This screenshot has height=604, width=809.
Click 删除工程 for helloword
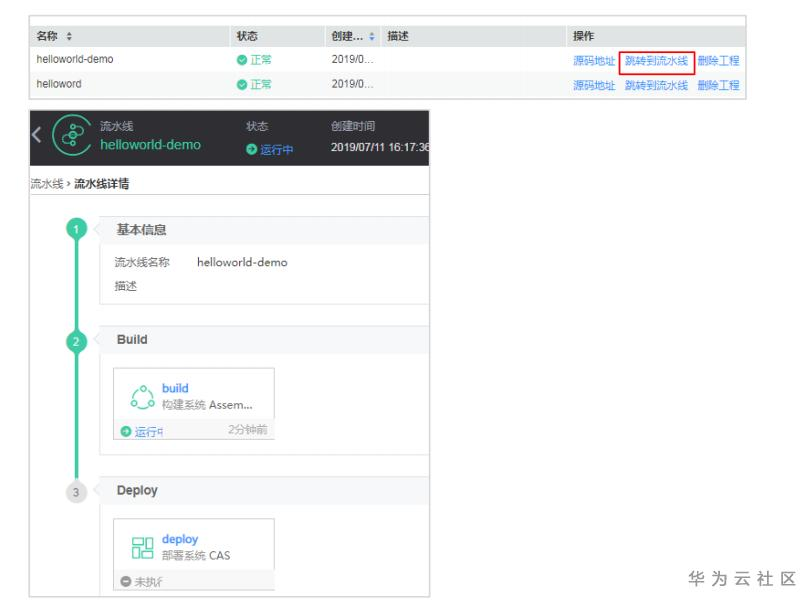pyautogui.click(x=718, y=85)
